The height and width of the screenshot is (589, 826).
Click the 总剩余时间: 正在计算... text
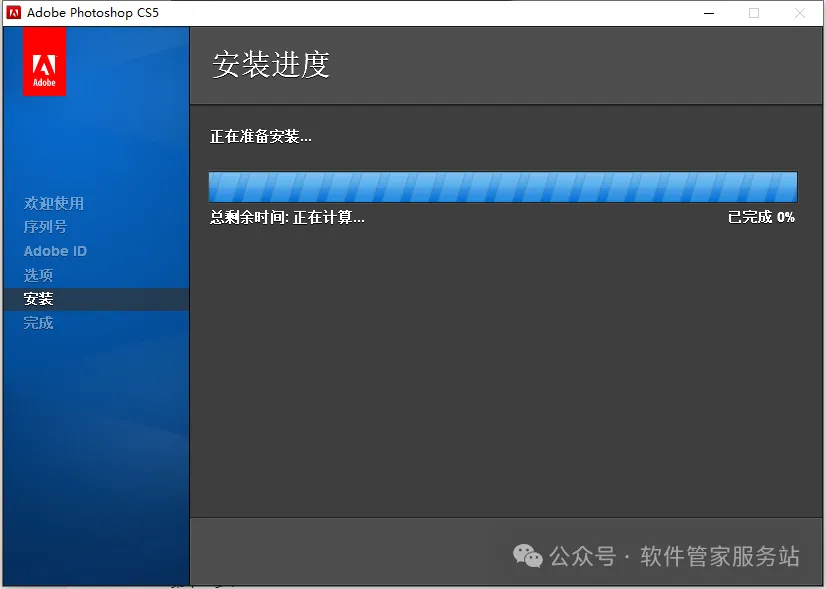point(287,217)
